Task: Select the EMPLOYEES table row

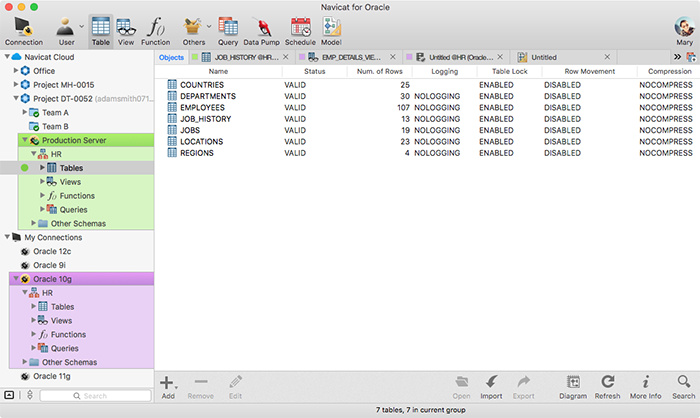Action: pos(427,108)
